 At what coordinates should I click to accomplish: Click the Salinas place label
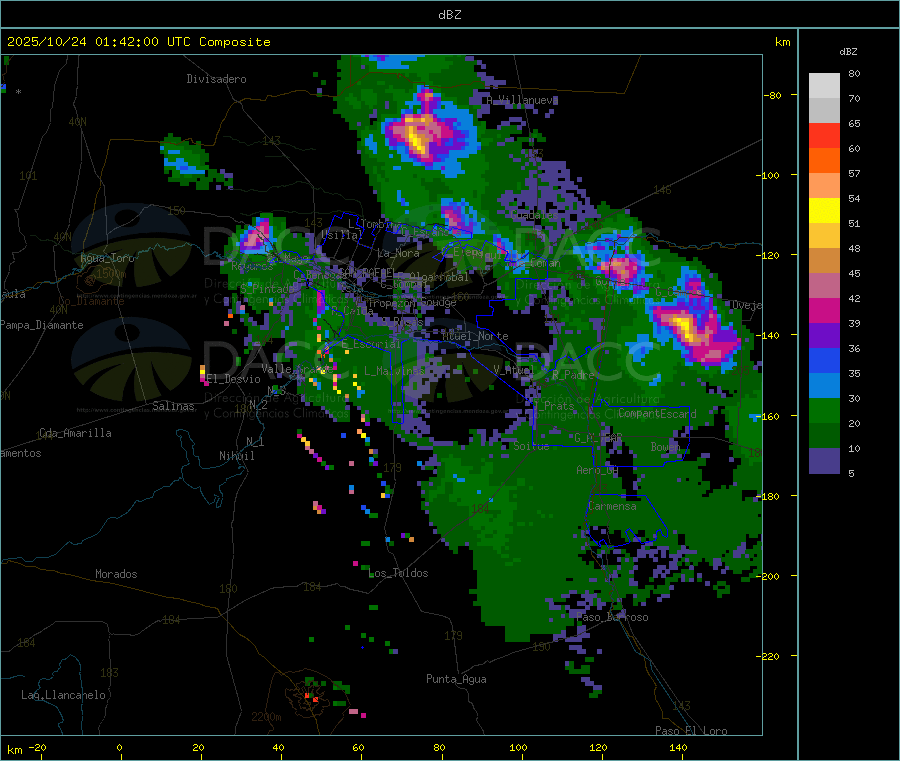coord(173,406)
